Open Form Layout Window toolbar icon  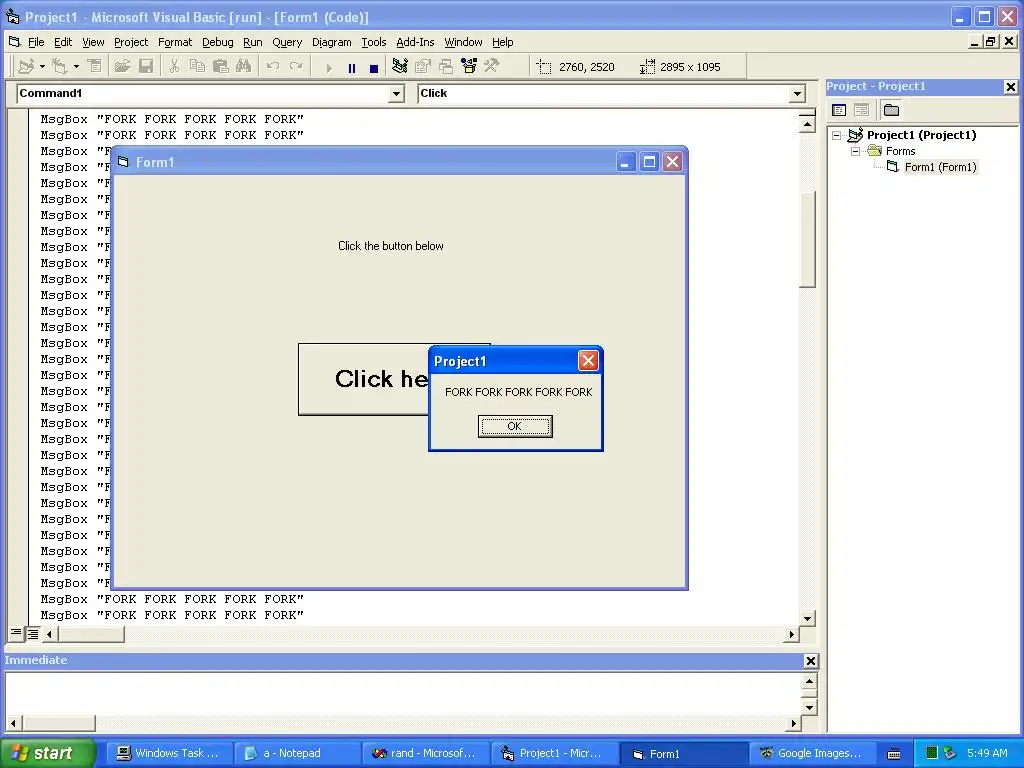[446, 66]
